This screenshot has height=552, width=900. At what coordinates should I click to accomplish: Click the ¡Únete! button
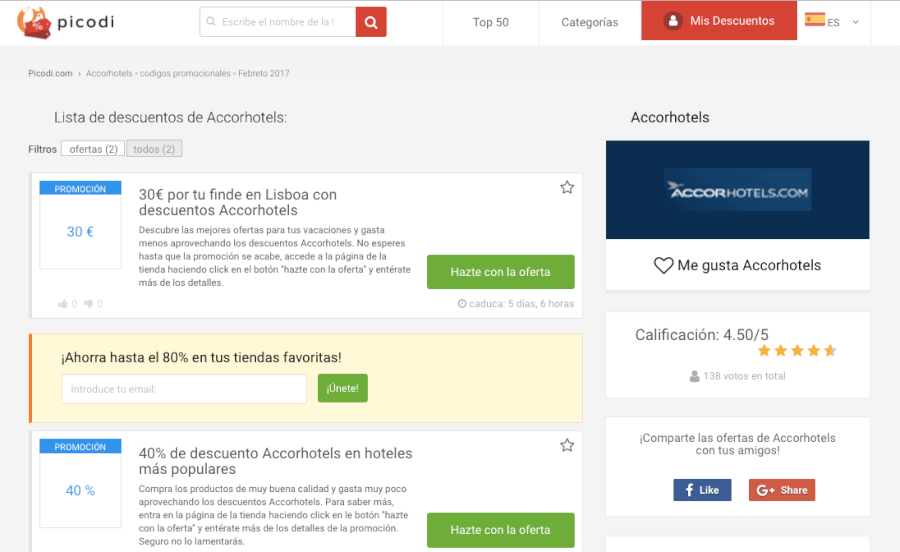coord(343,388)
